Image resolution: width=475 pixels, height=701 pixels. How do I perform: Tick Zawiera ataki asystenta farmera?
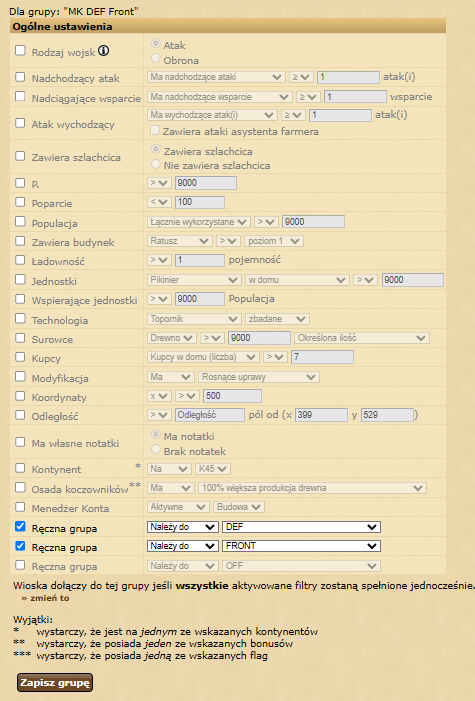155,130
